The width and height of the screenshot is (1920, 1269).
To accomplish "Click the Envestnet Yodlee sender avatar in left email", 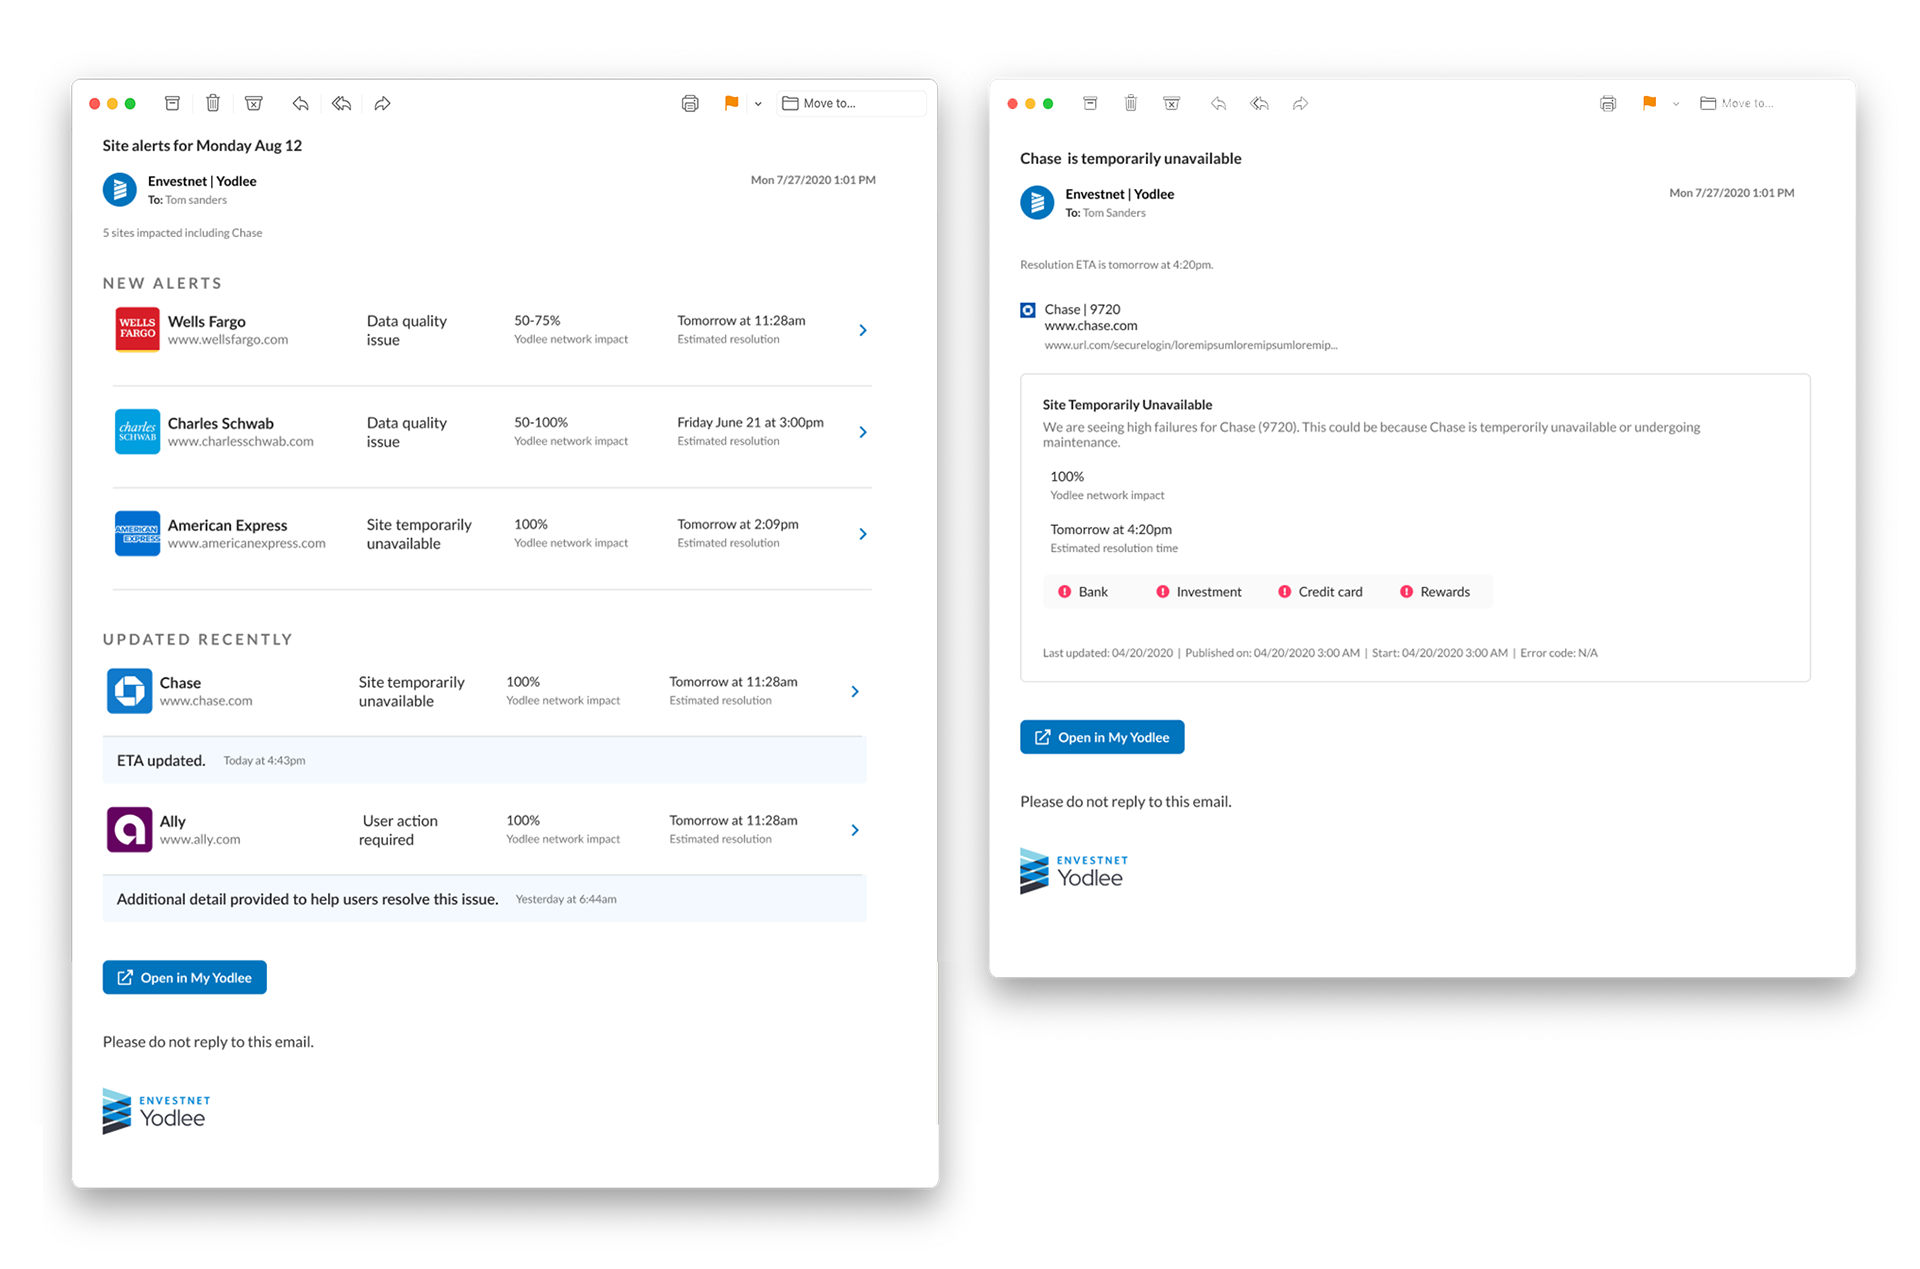I will click(120, 189).
